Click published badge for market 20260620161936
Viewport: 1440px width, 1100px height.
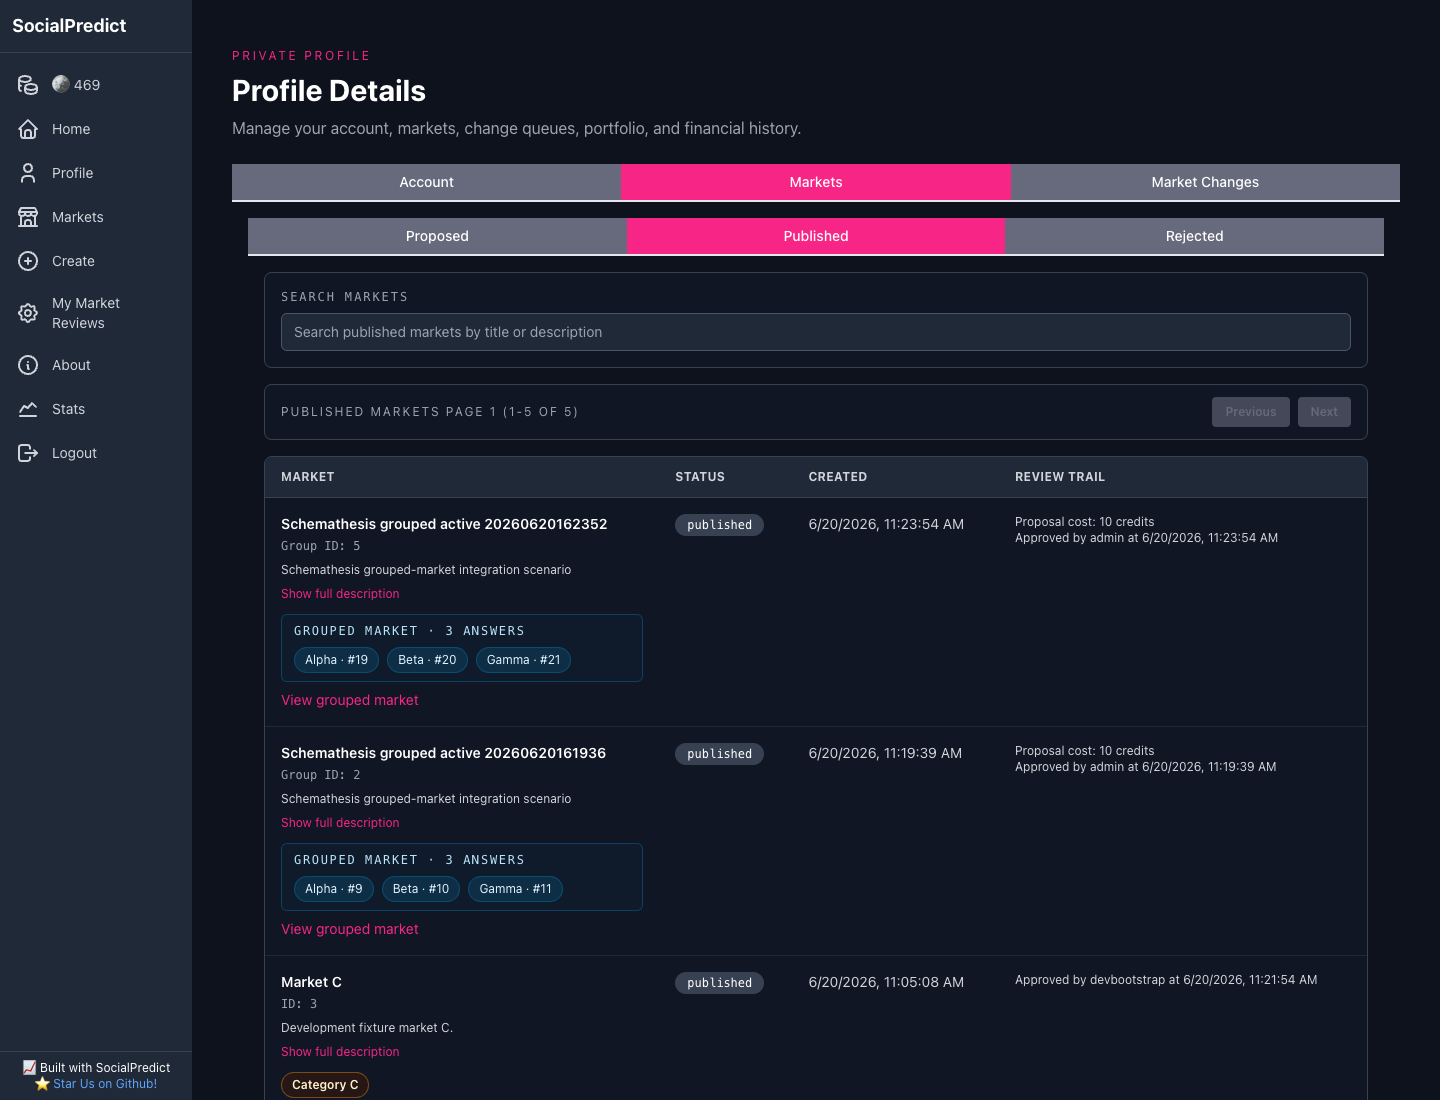(719, 754)
